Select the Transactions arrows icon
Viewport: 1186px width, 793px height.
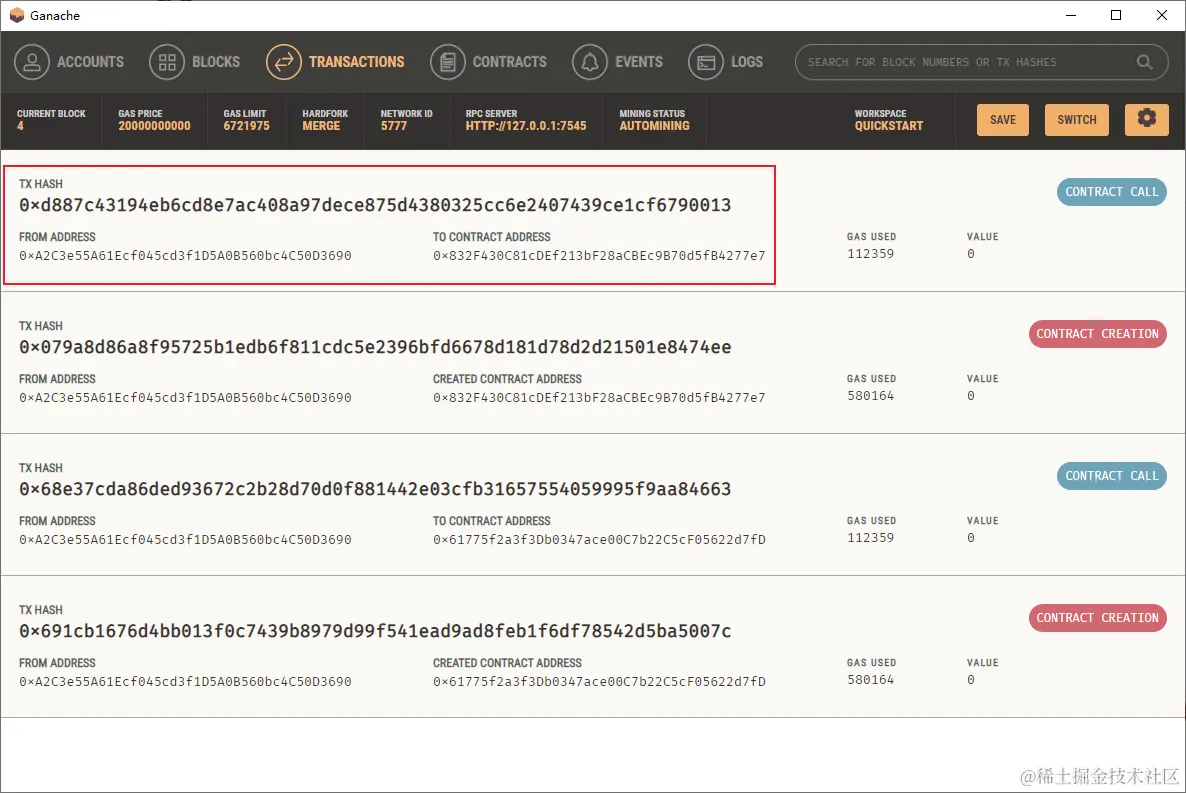[x=284, y=62]
